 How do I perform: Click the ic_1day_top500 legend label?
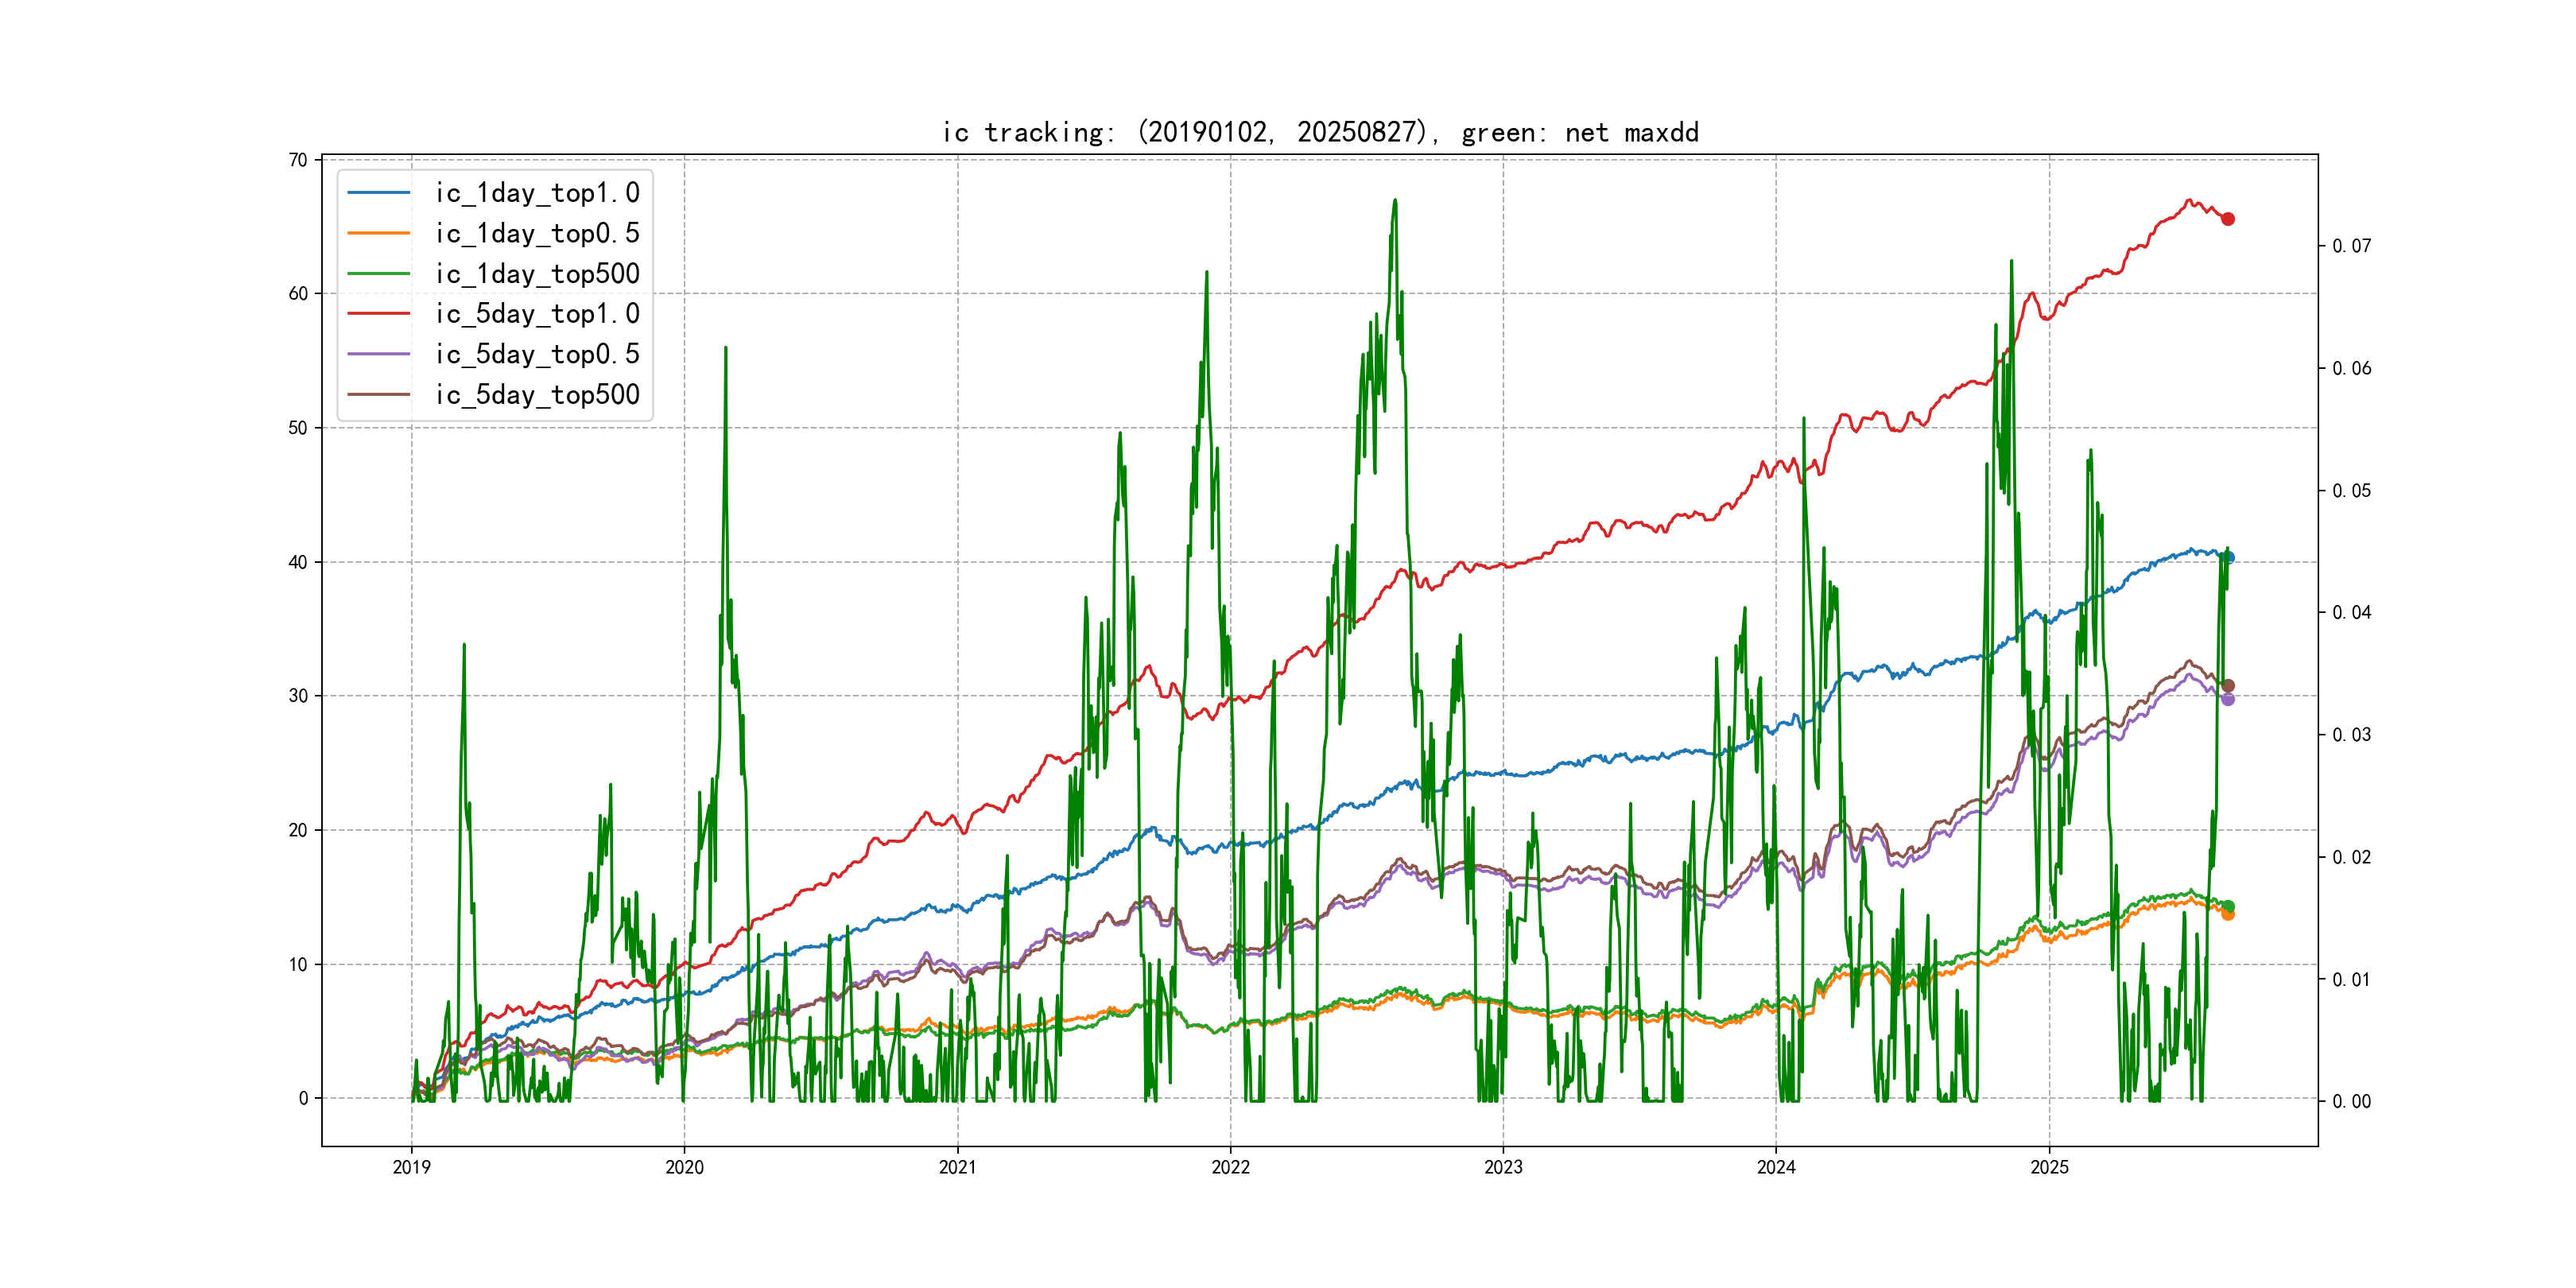[537, 274]
